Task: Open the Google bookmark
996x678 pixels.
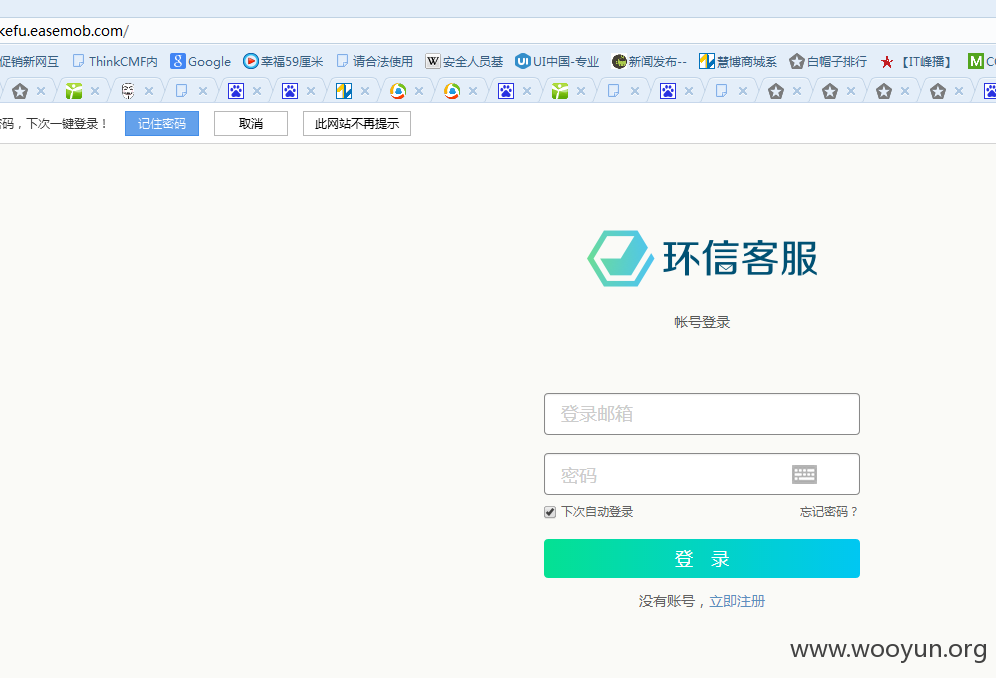Action: click(x=200, y=62)
